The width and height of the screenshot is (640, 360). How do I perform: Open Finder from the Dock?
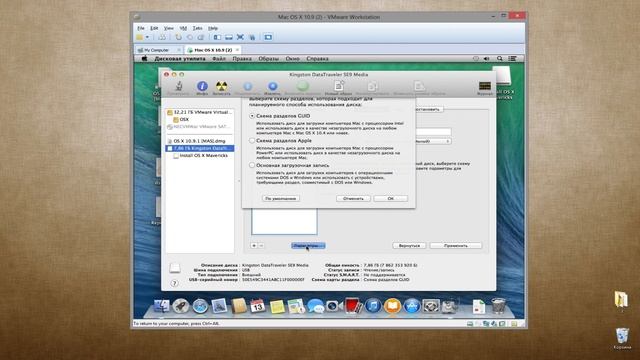click(x=162, y=306)
